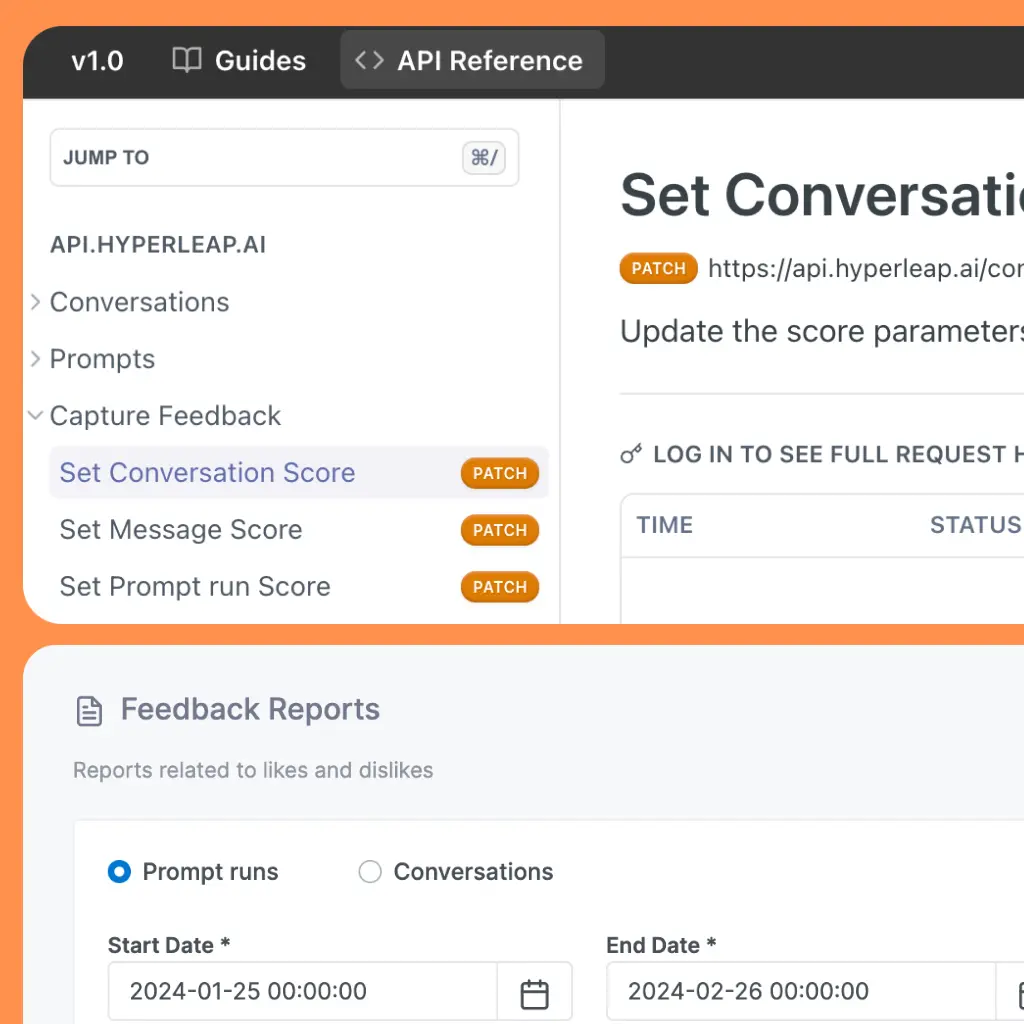The image size is (1024, 1024).
Task: Click the Guides book icon
Action: pos(187,60)
